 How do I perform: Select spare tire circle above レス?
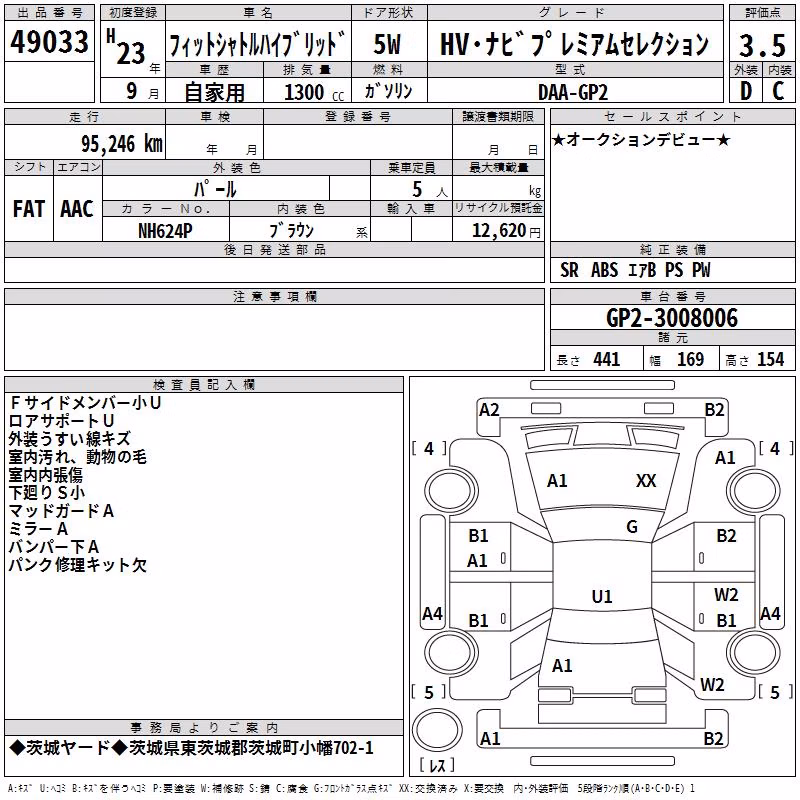tap(437, 730)
